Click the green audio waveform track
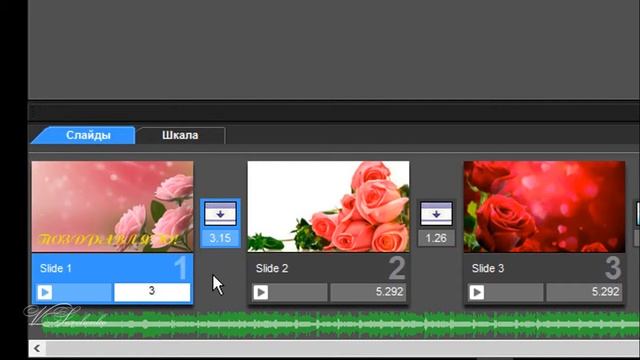Screen dimensions: 640x360 (x=341, y=324)
